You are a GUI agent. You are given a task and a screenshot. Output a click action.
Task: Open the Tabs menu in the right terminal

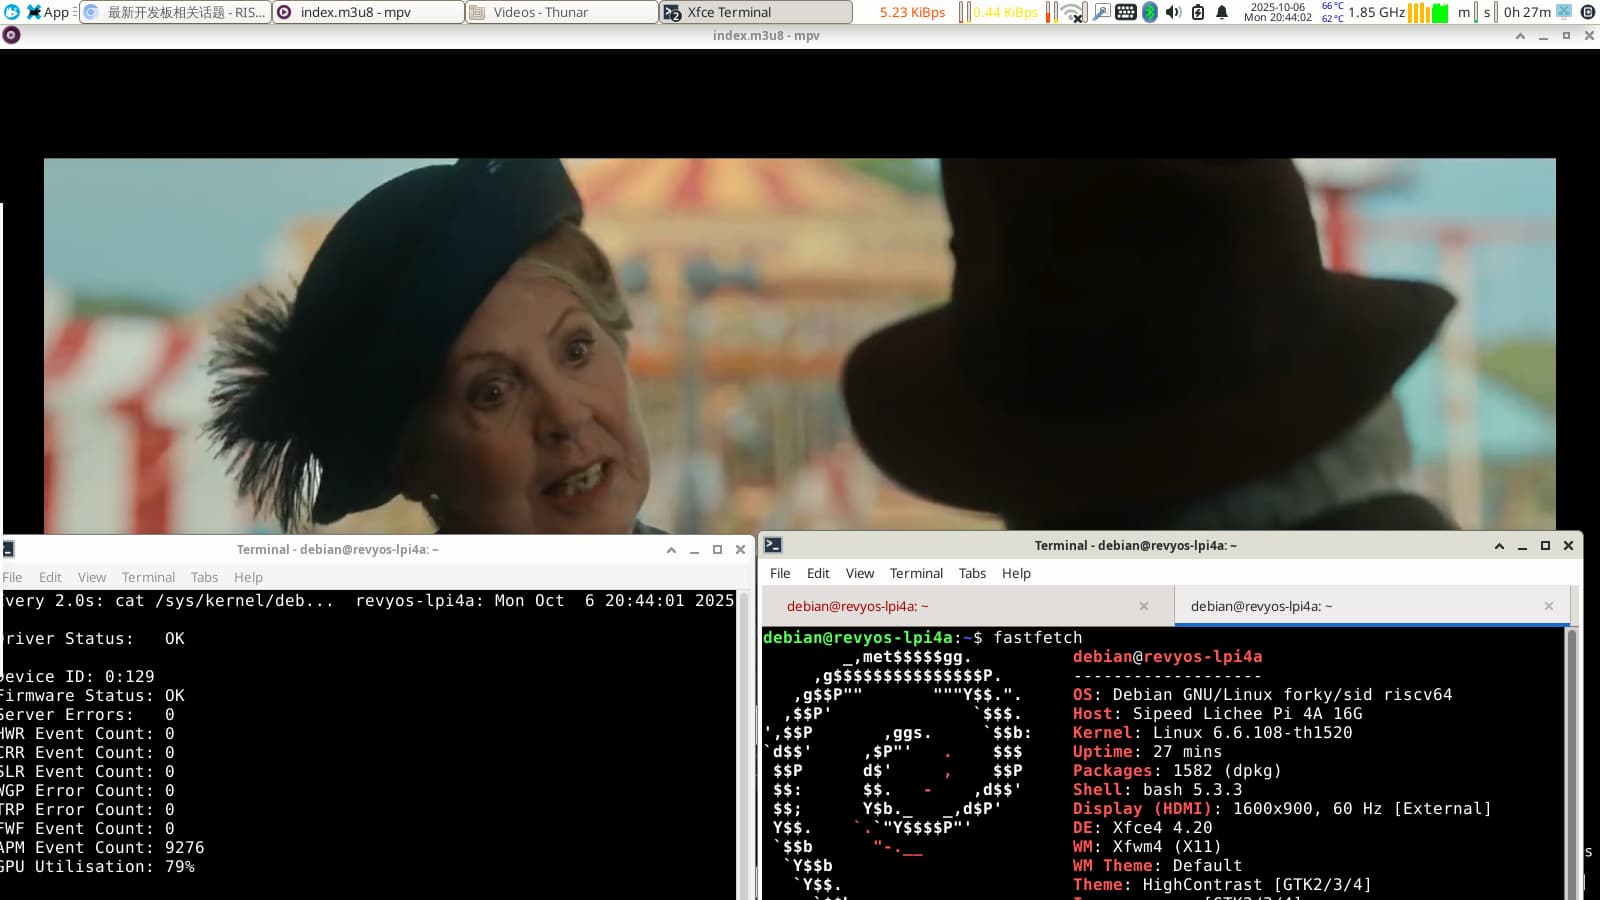tap(972, 573)
